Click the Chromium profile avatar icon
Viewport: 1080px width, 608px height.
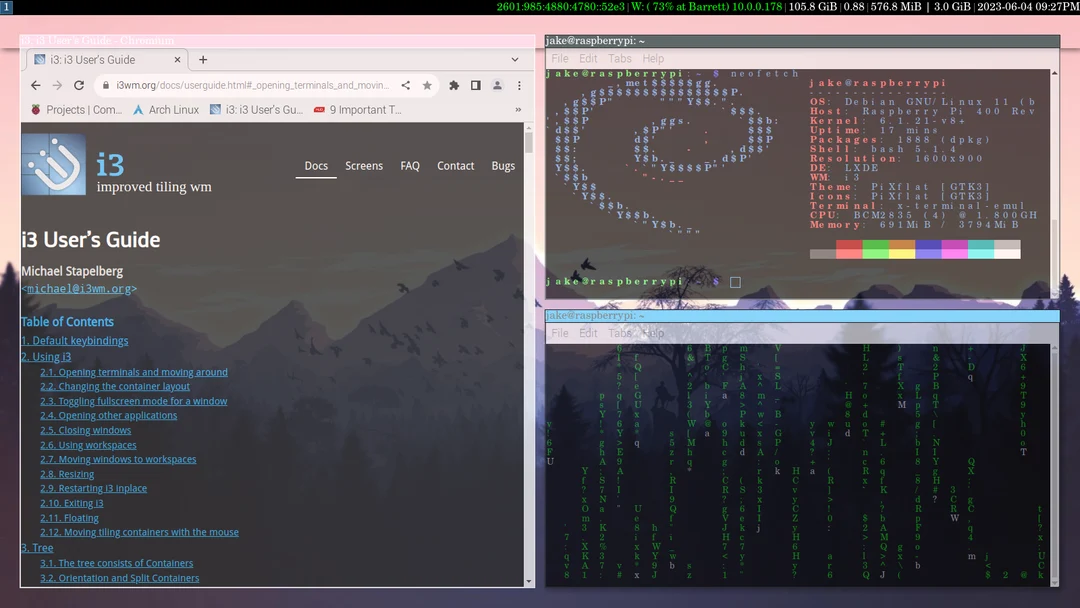496,85
